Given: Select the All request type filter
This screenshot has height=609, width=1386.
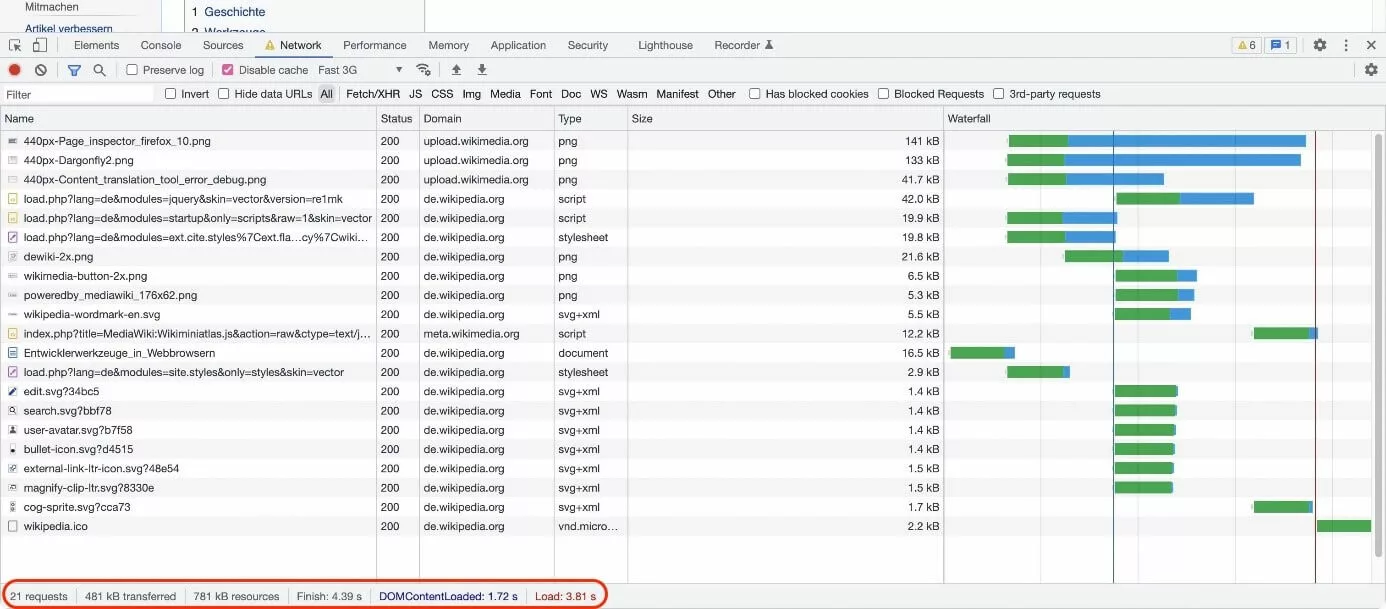Looking at the screenshot, I should pyautogui.click(x=326, y=94).
